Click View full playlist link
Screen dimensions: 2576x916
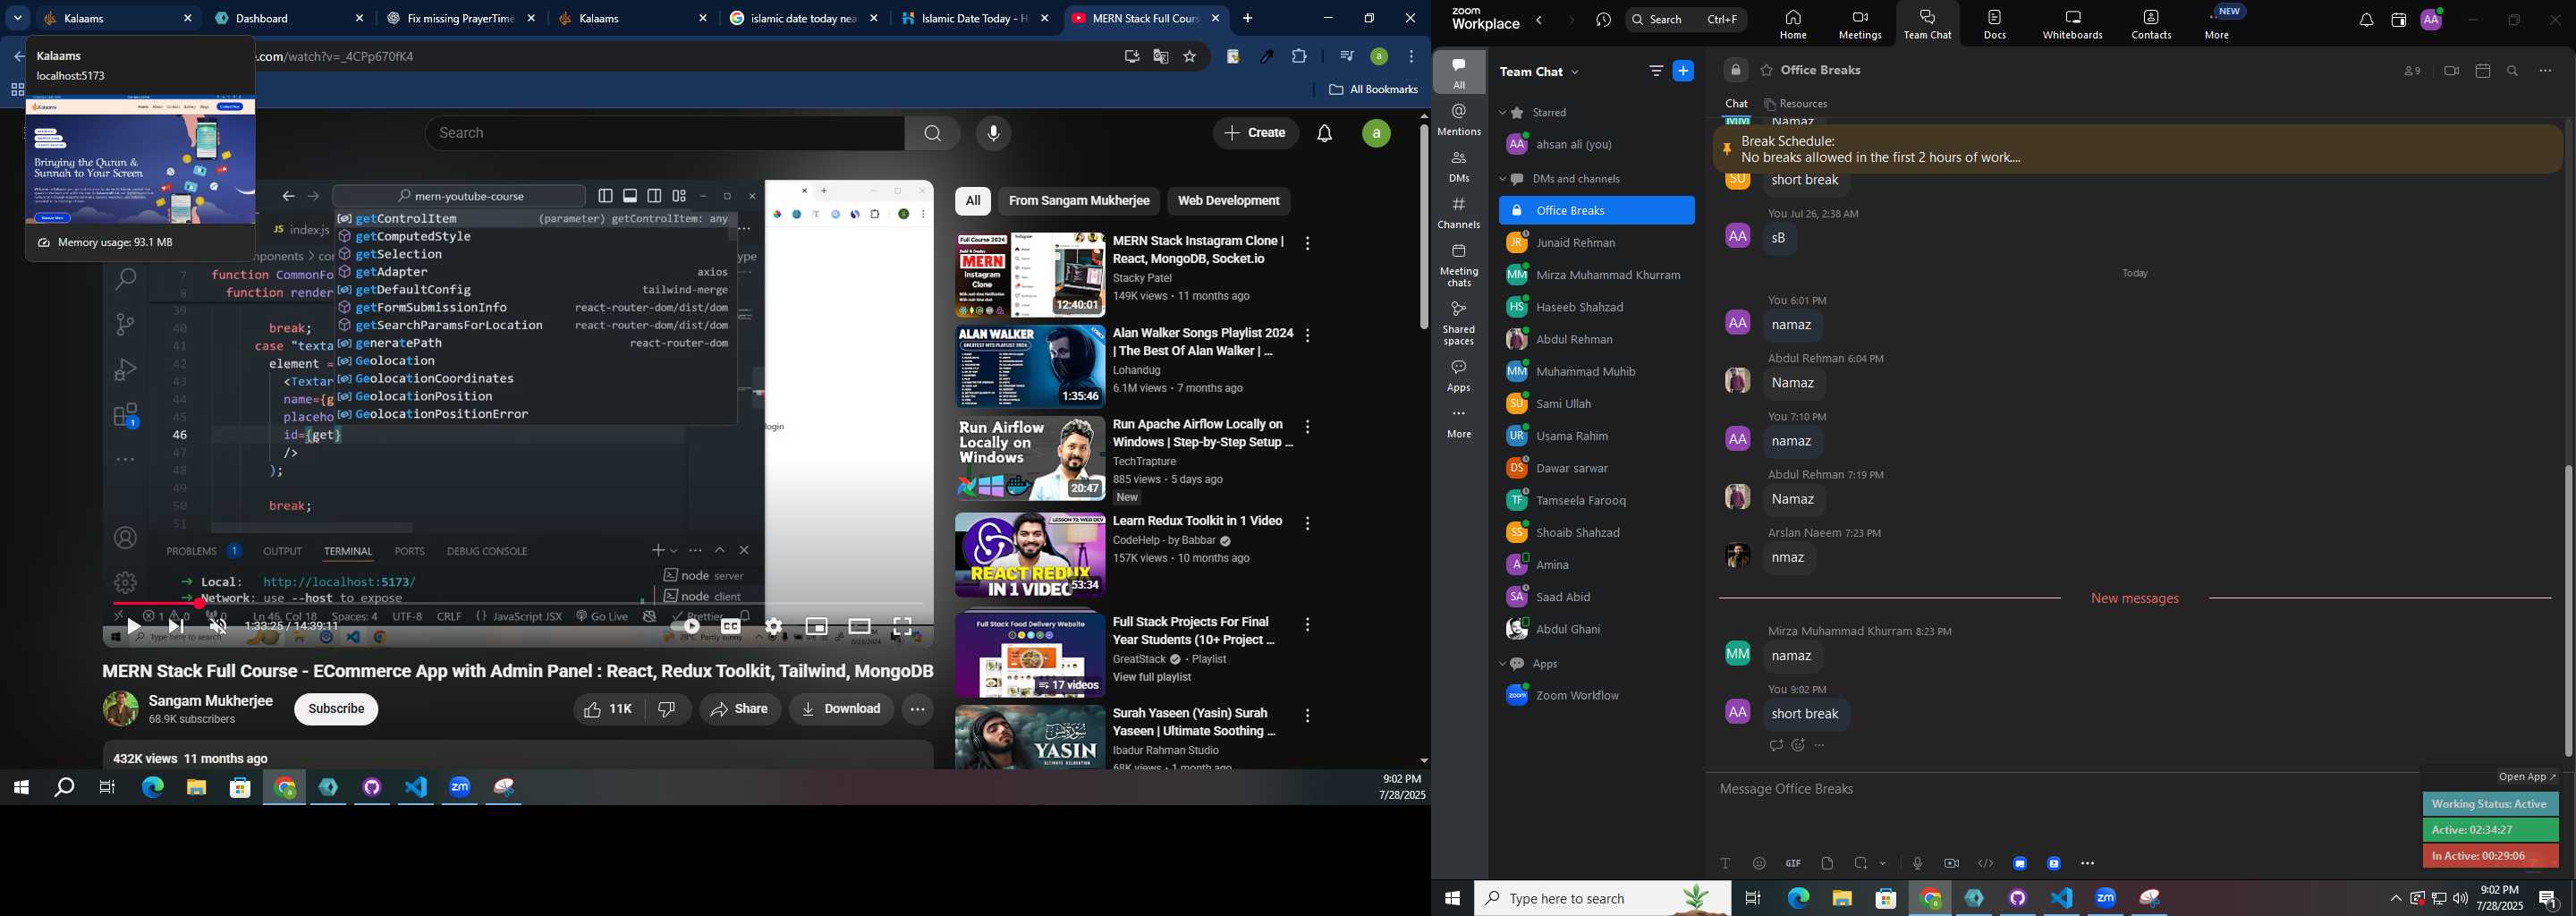tap(1152, 678)
